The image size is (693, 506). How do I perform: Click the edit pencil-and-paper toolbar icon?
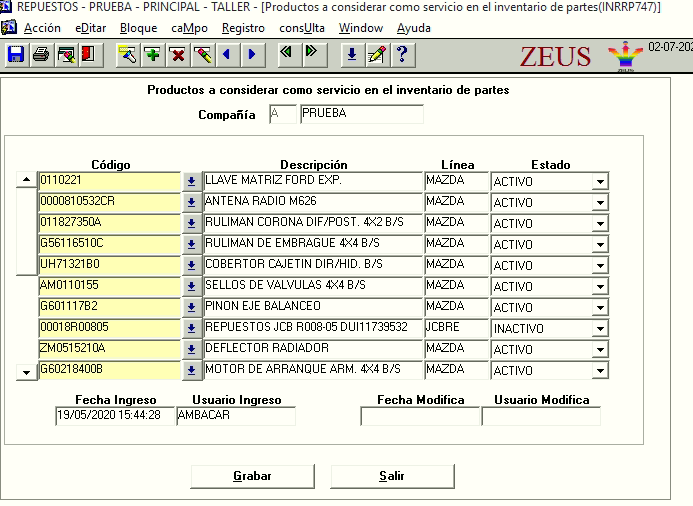tap(377, 55)
